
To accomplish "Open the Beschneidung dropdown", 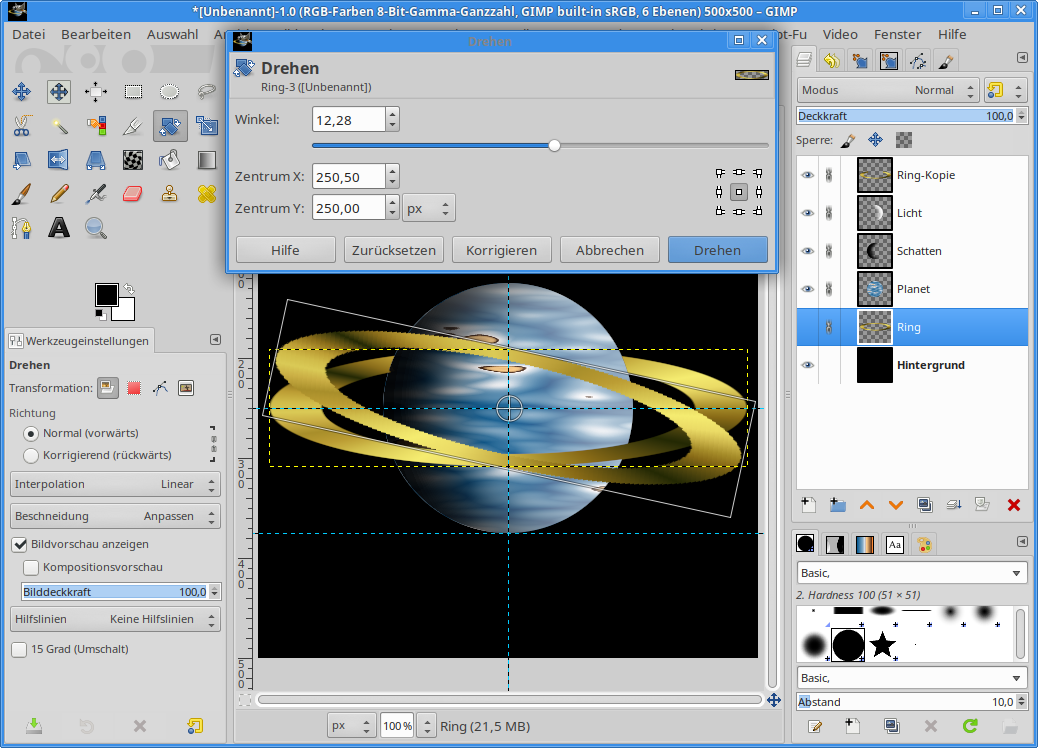I will point(115,516).
